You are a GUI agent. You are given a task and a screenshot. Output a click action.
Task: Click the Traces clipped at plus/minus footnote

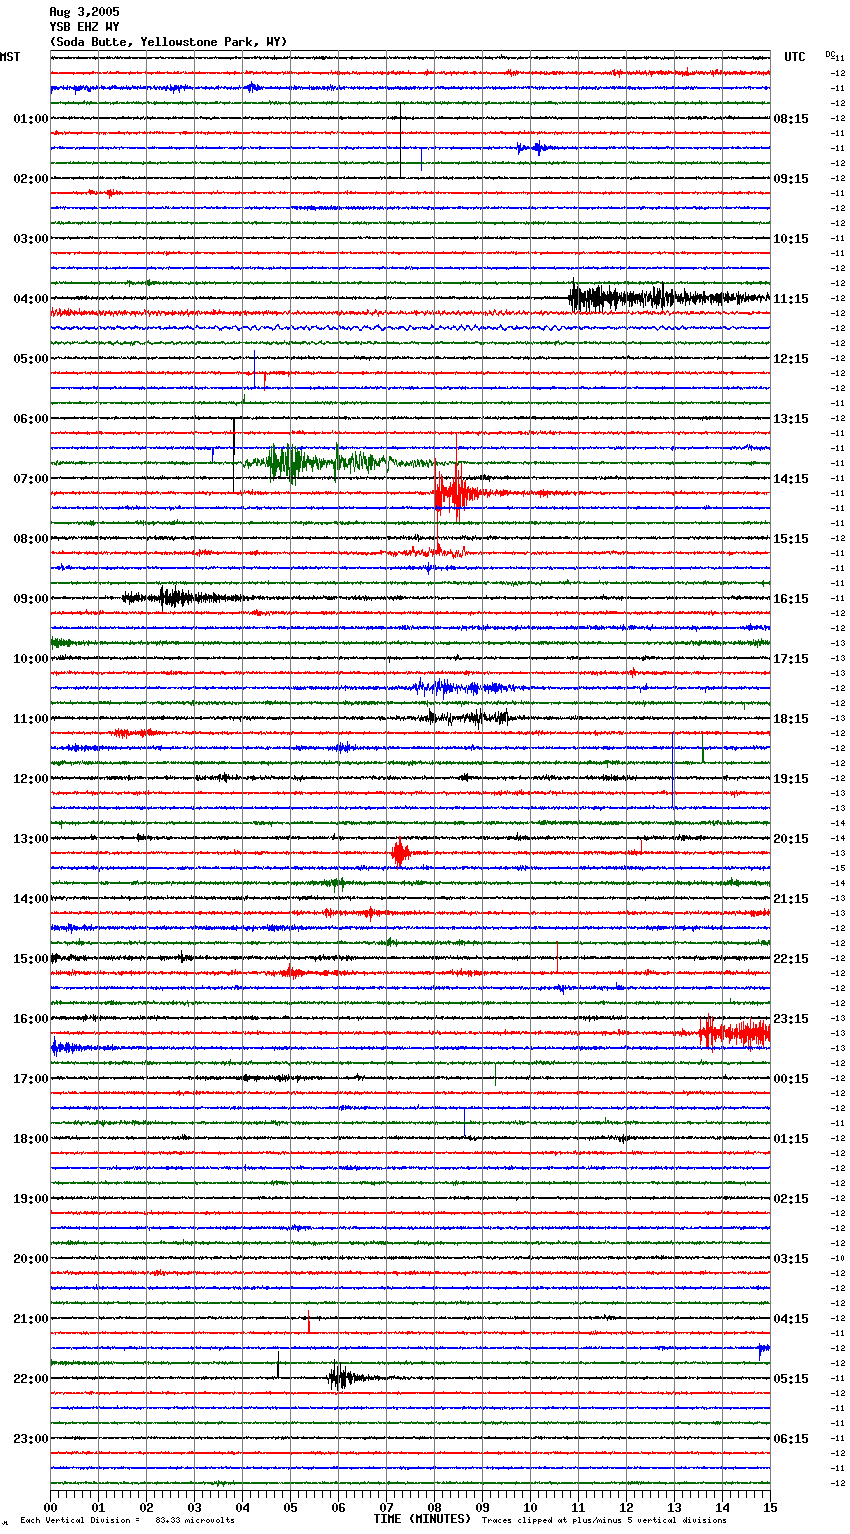[604, 1521]
